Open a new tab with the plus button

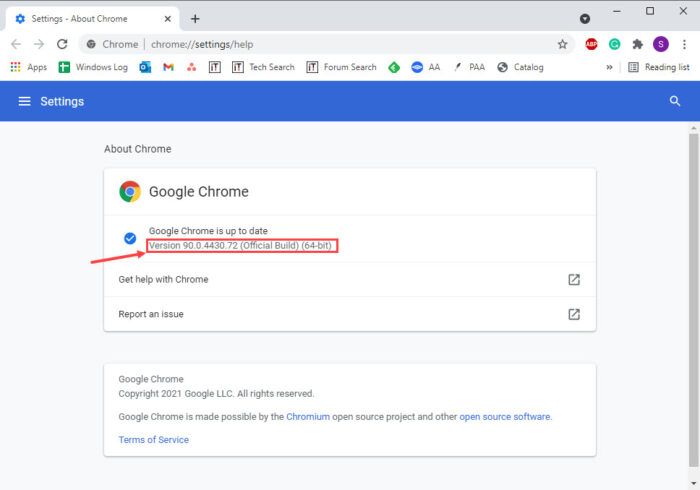195,19
